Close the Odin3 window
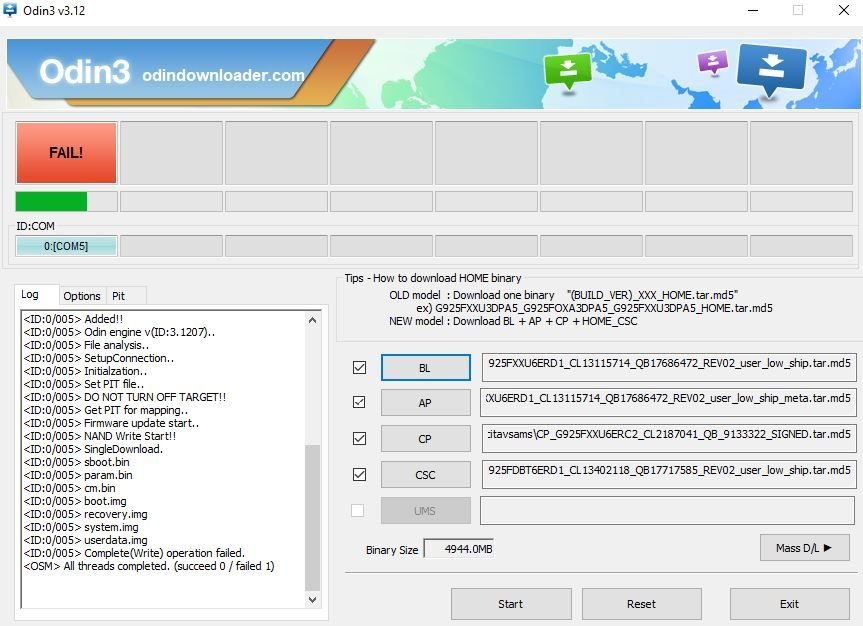 844,10
